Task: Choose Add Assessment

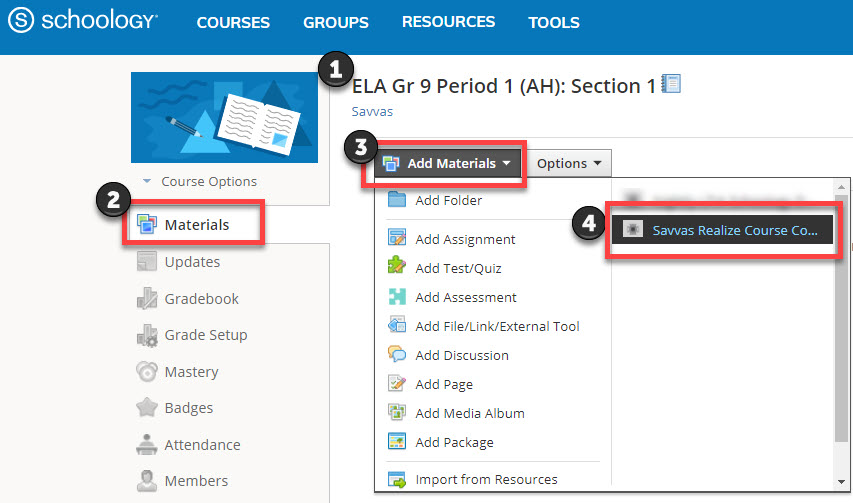Action: pos(466,297)
